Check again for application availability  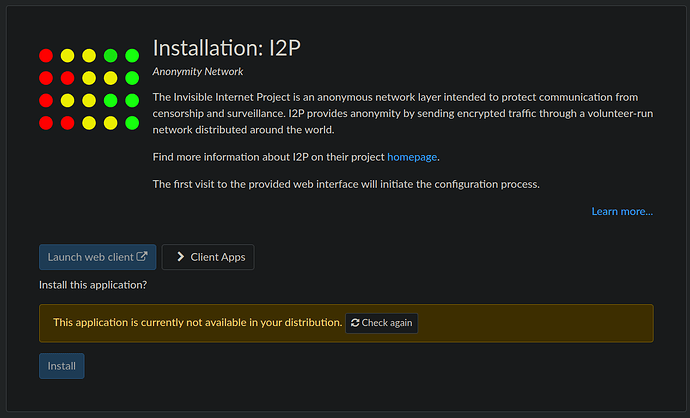click(x=382, y=323)
